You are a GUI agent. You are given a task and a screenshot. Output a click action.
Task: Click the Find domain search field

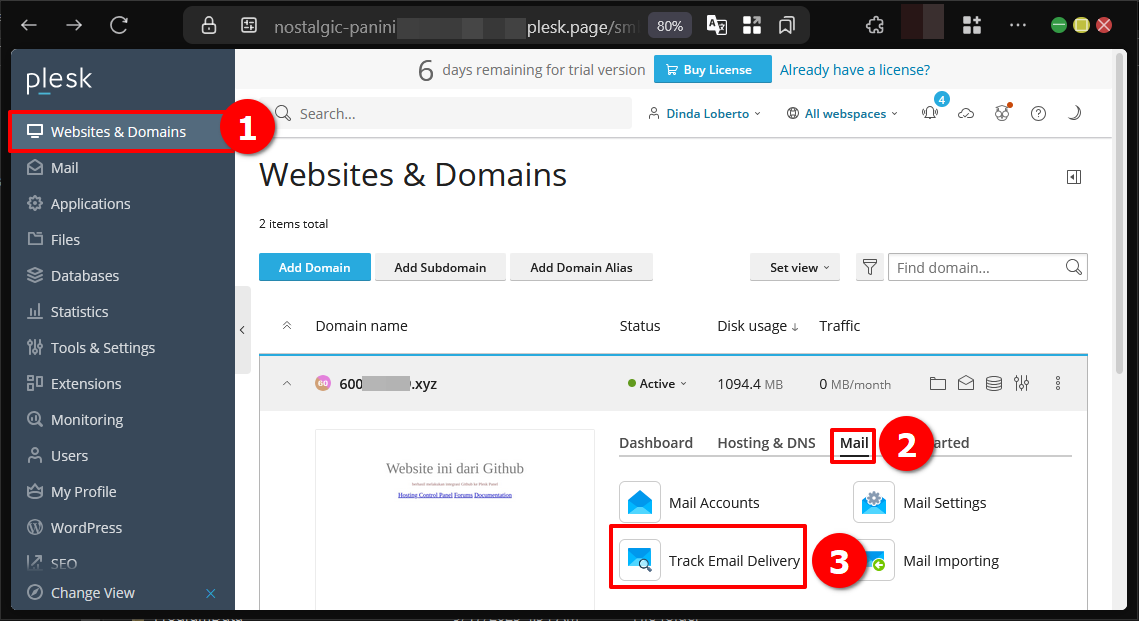tap(975, 267)
